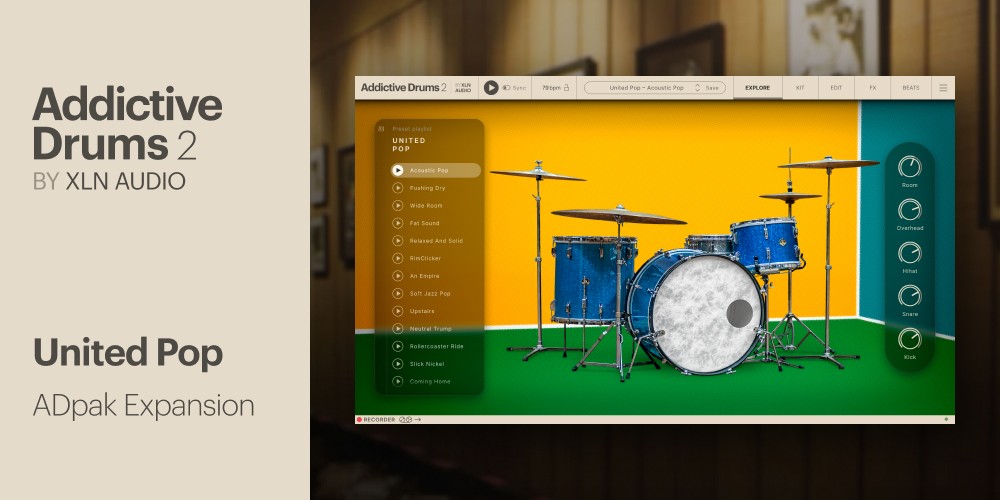
Task: Play the Rollercoaster Ride preset preview
Action: [x=398, y=346]
